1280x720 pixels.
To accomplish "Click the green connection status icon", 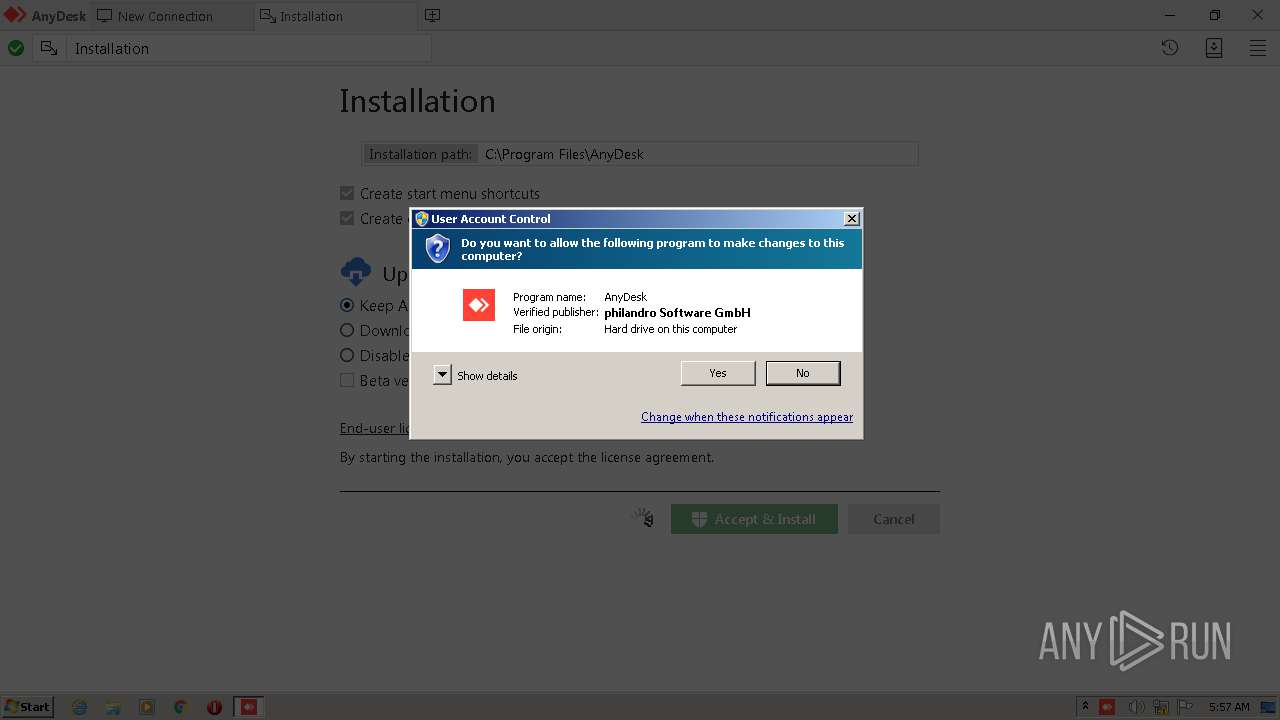I will 16,48.
